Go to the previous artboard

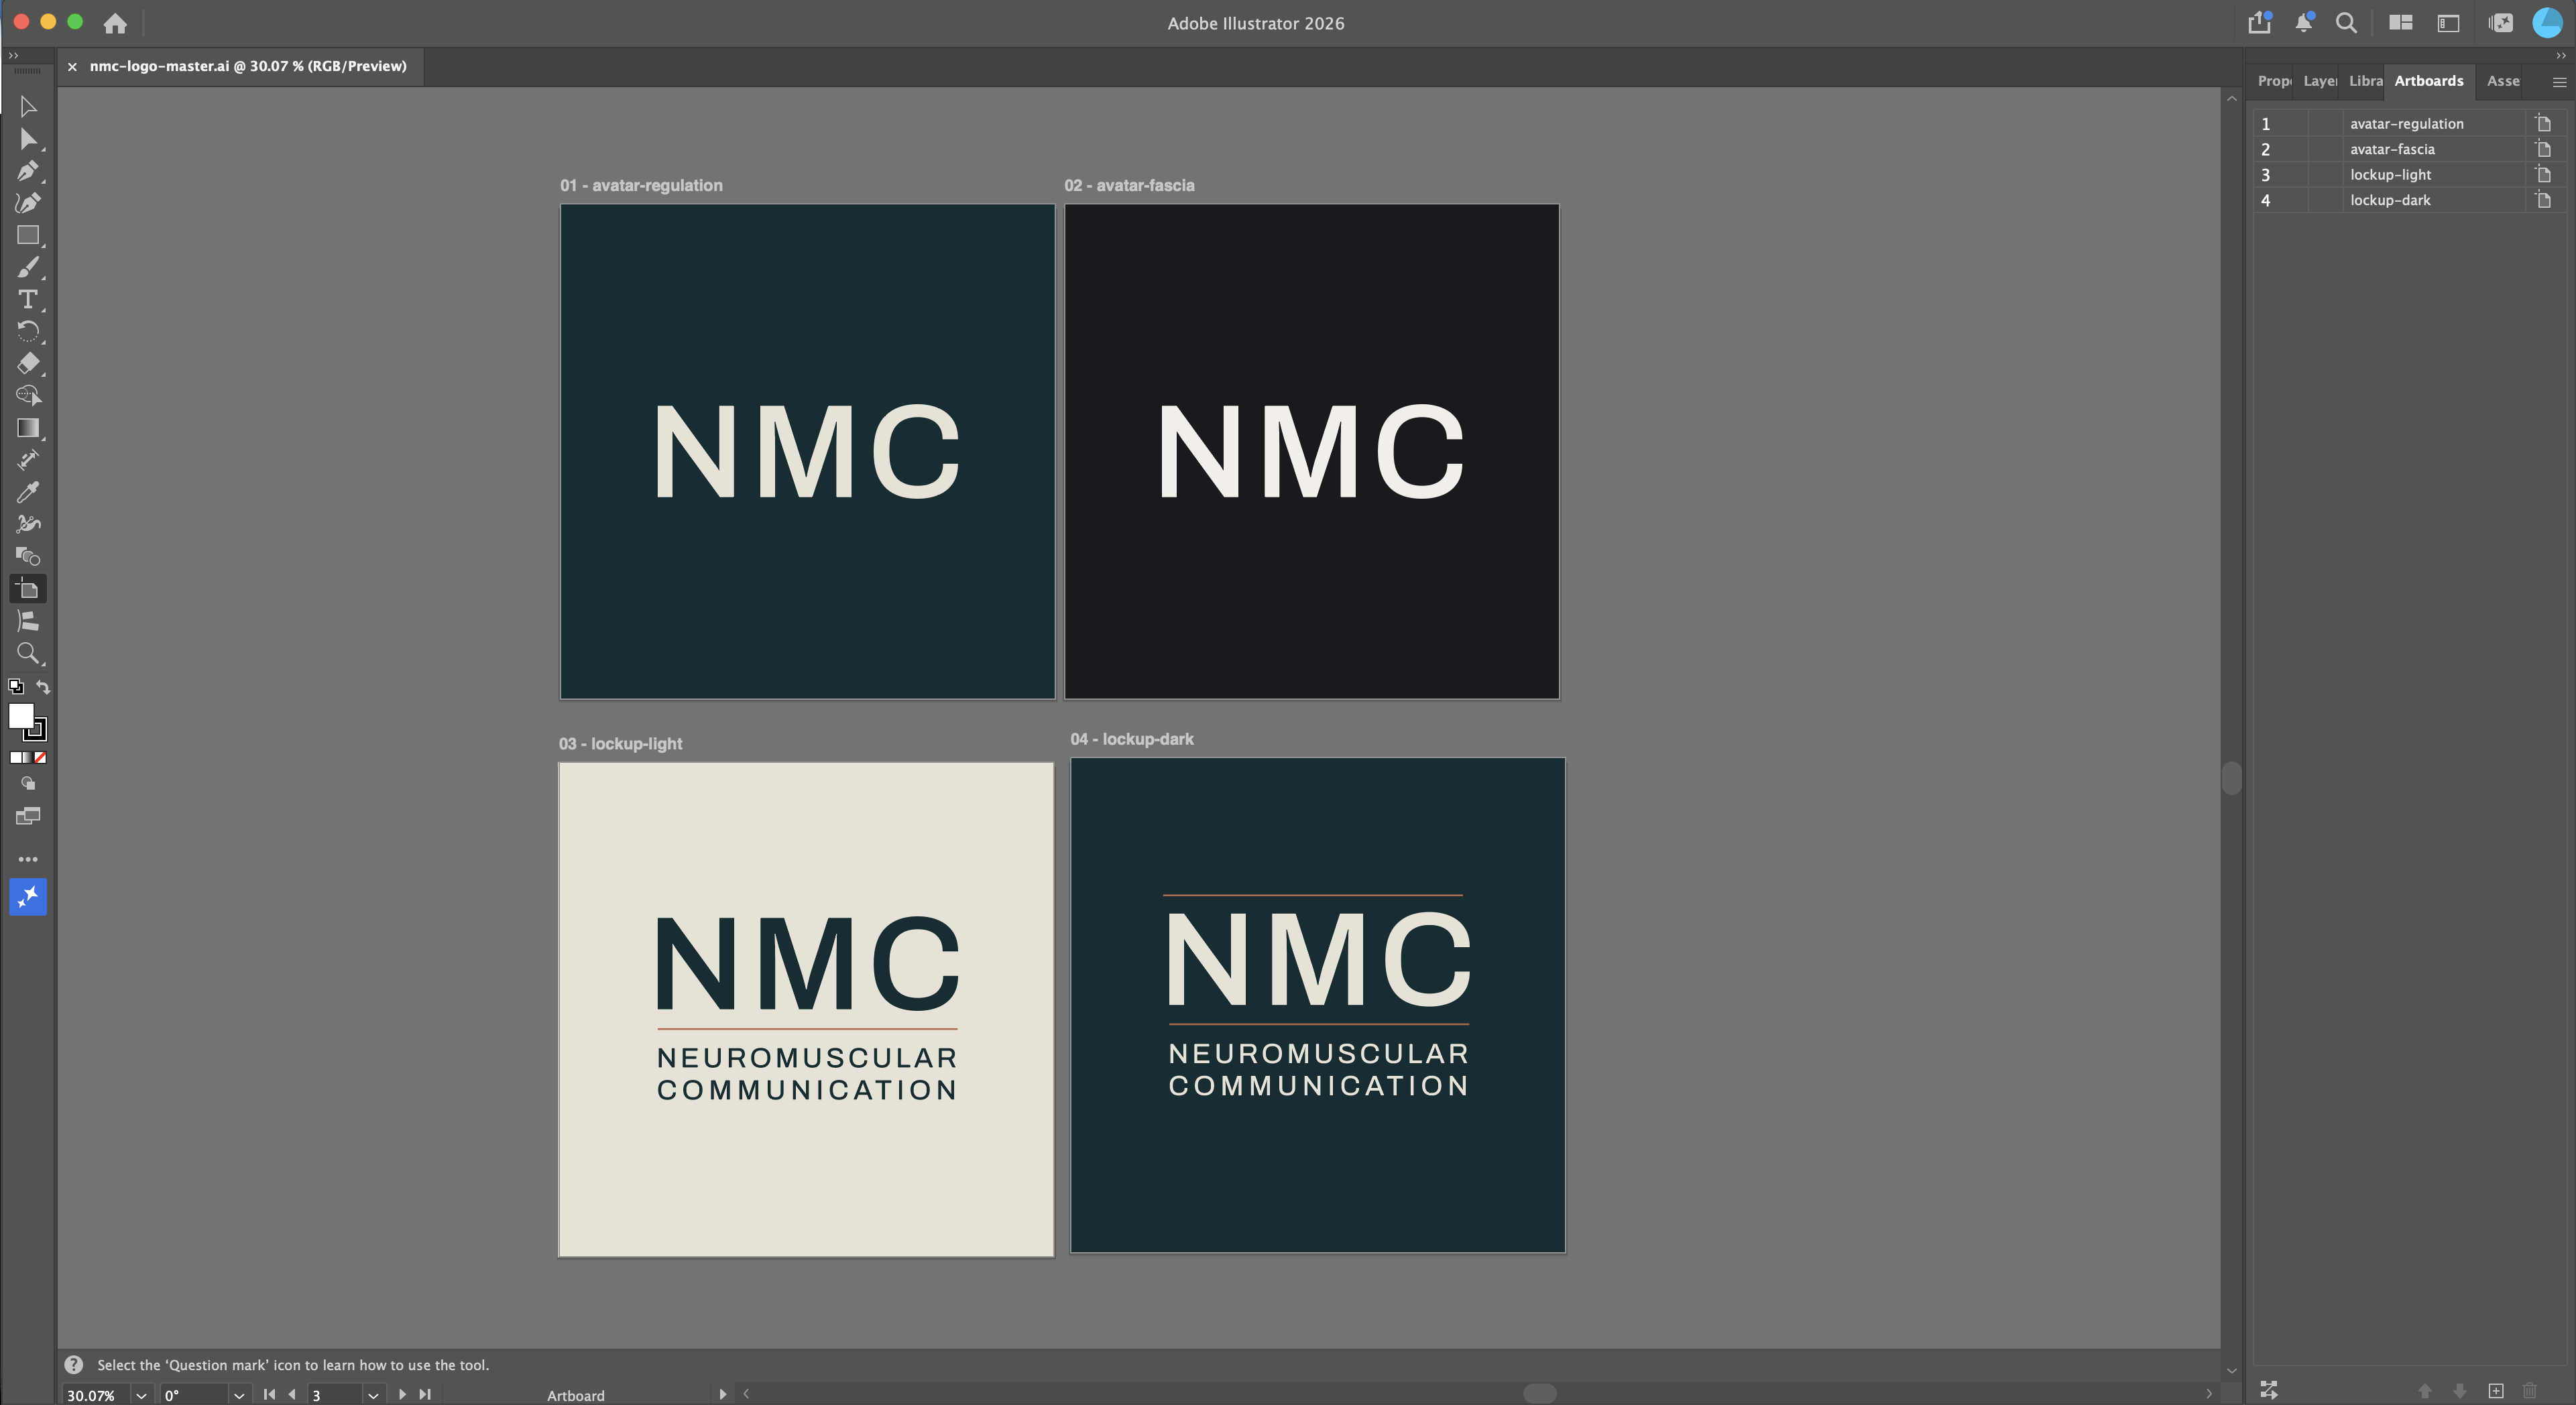pyautogui.click(x=292, y=1394)
